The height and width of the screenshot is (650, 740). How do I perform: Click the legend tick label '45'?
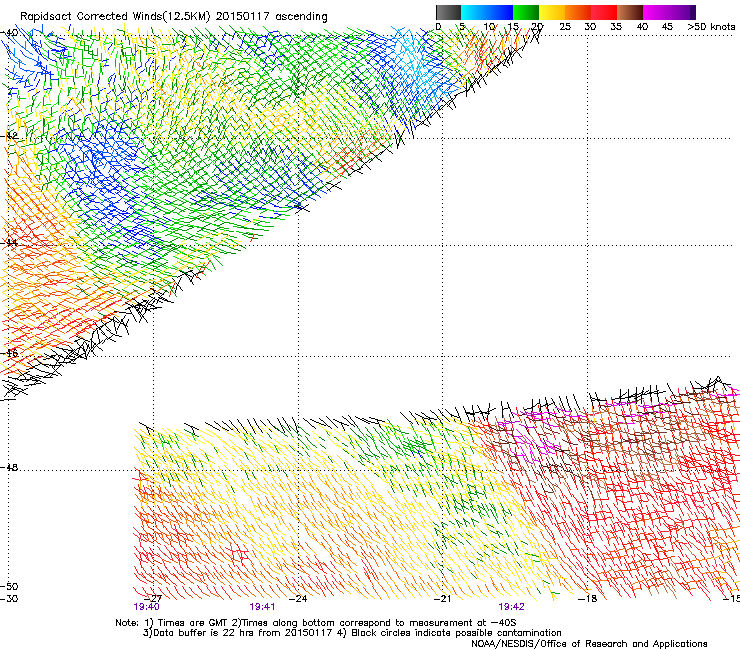click(667, 27)
